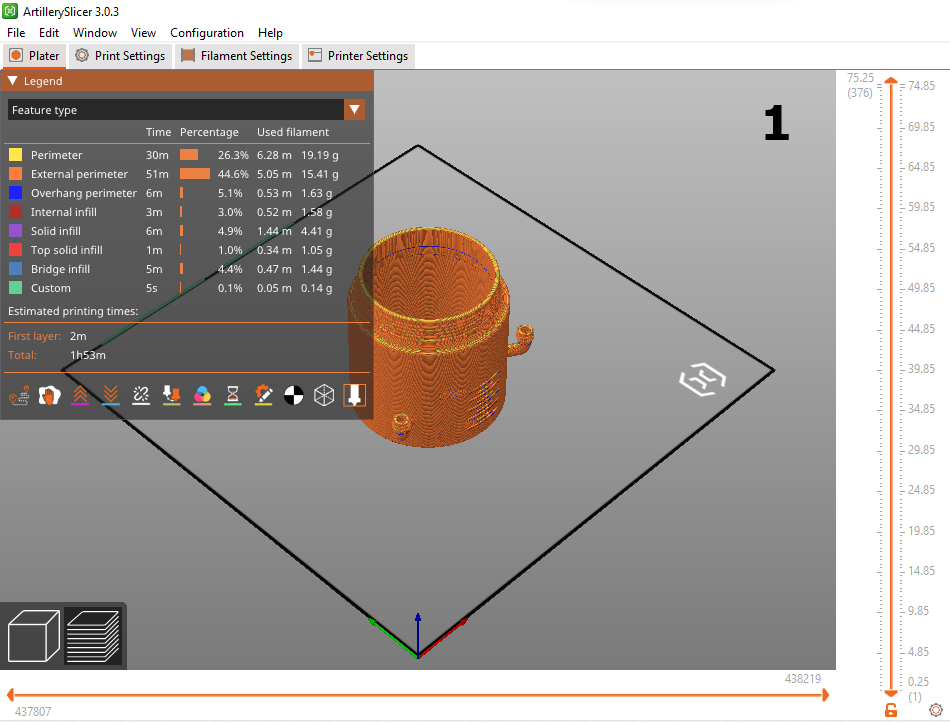Toggle Seams broken-link icon

141,396
